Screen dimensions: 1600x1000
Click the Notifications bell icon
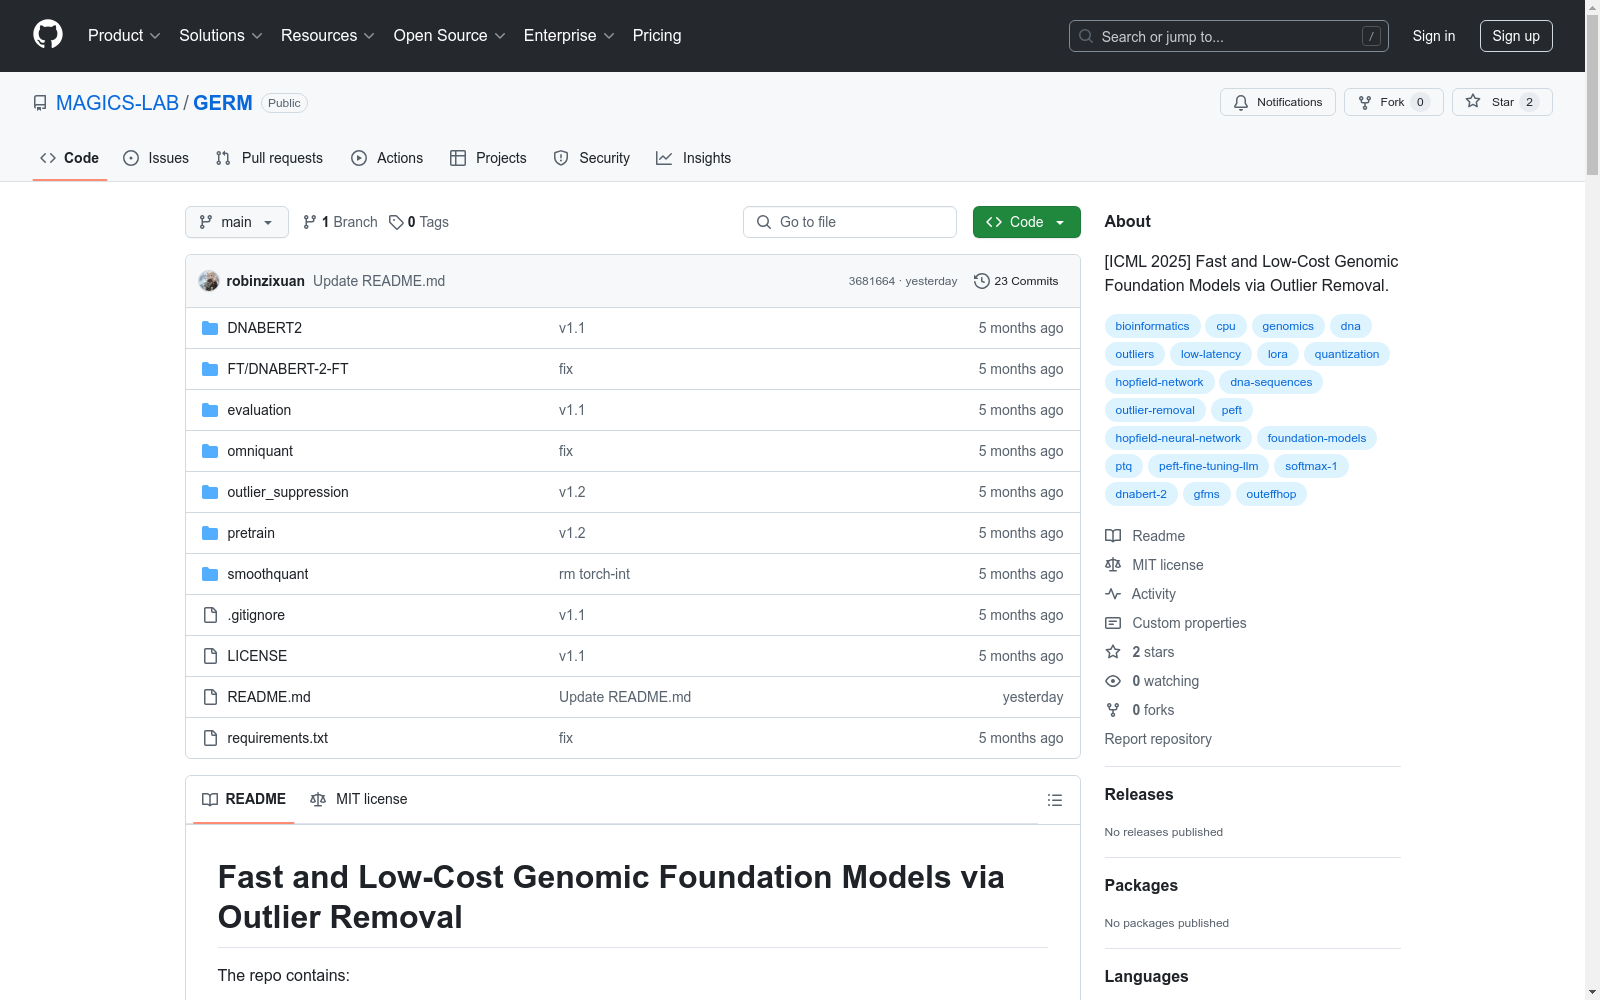click(x=1241, y=102)
